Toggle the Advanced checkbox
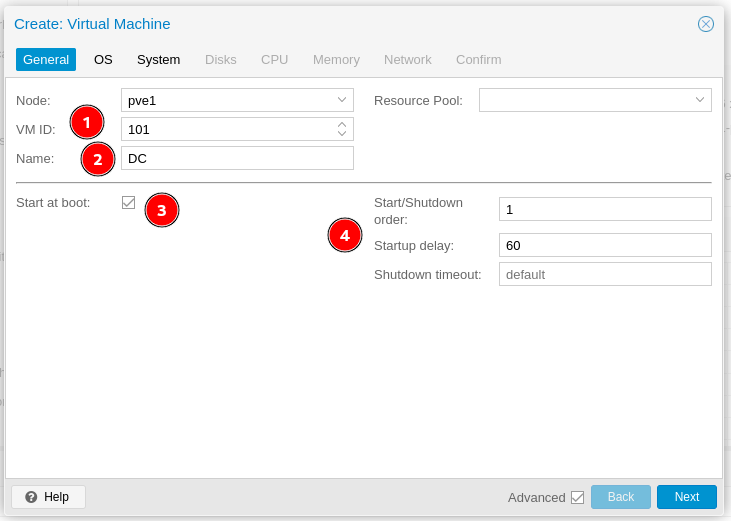The width and height of the screenshot is (731, 521). [577, 497]
